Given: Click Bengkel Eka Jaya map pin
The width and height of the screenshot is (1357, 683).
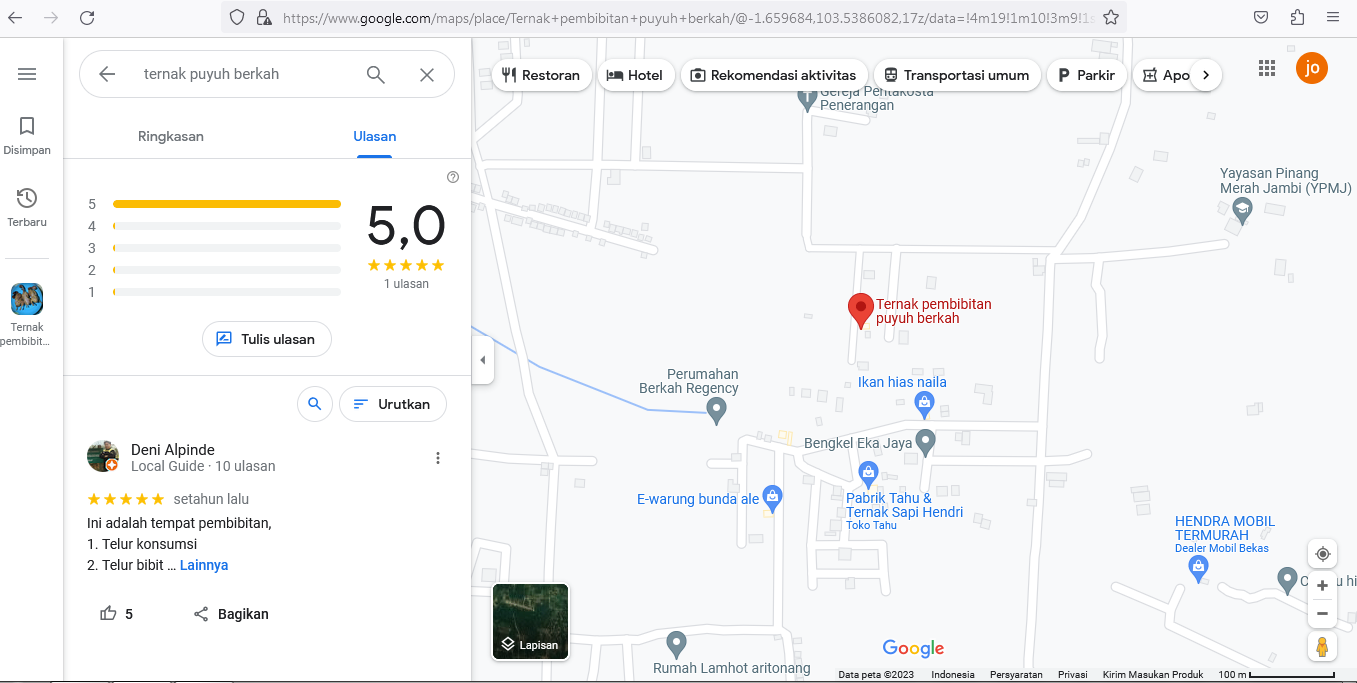Looking at the screenshot, I should pos(926,441).
